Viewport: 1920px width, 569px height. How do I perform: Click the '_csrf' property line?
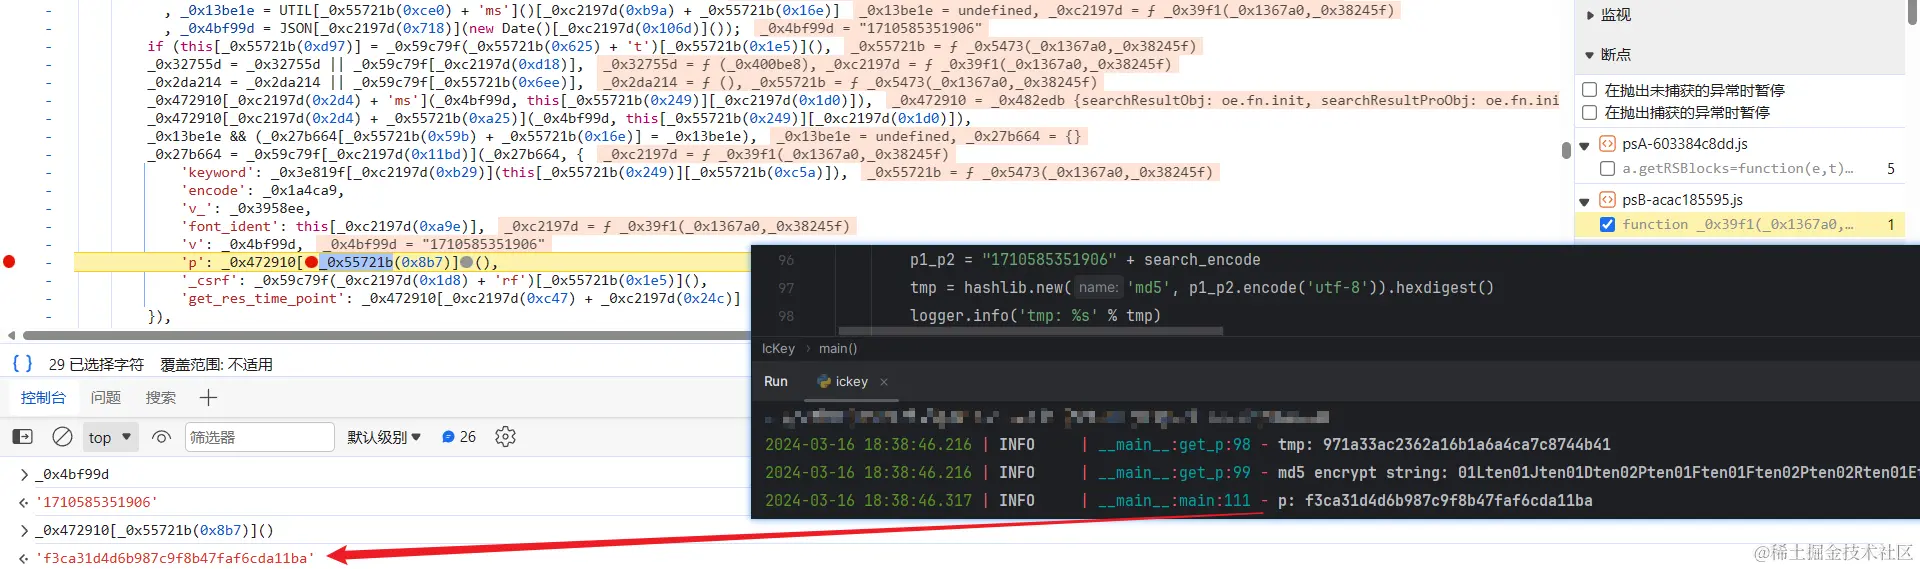coord(444,280)
